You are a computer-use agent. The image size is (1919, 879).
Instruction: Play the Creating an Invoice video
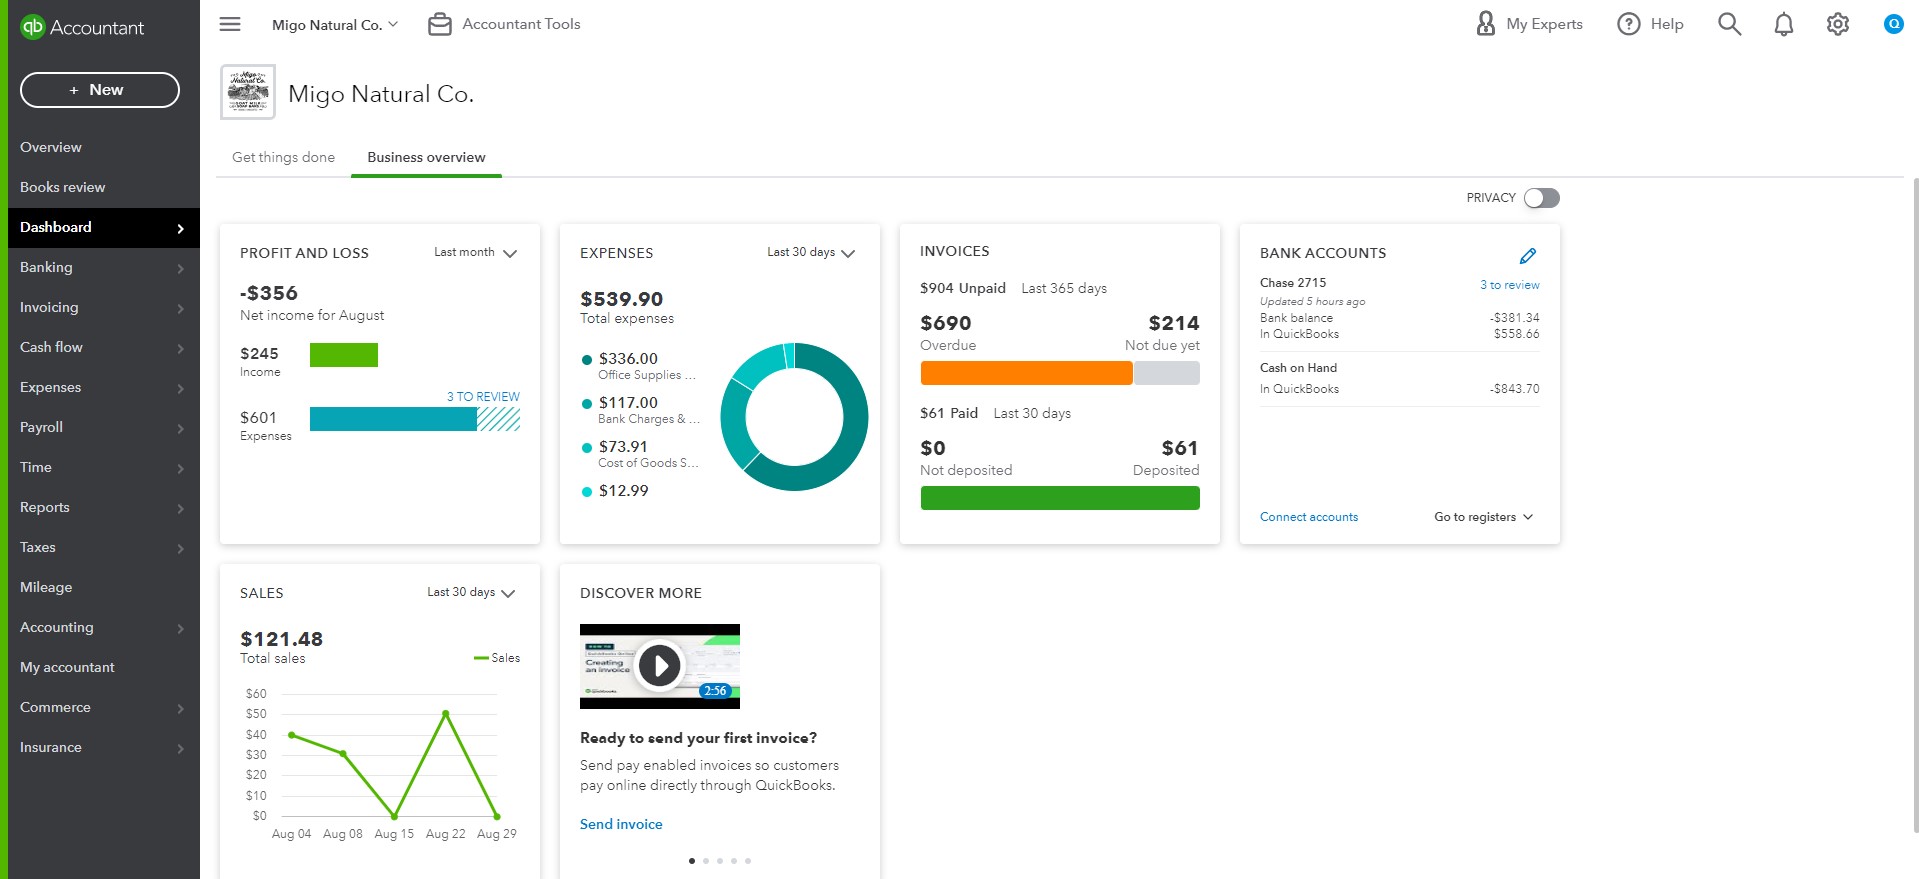[x=660, y=666]
